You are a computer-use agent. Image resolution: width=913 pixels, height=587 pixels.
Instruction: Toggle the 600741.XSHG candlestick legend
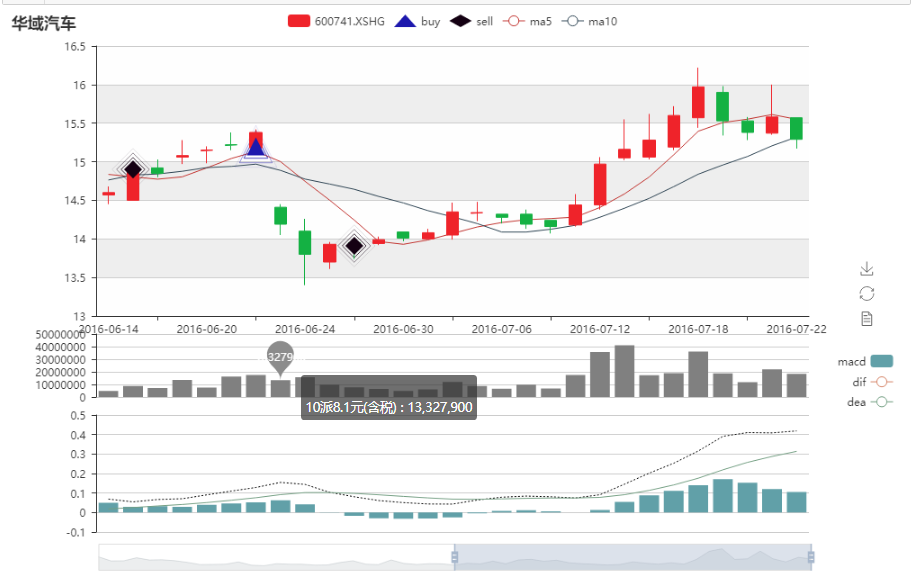pos(336,22)
